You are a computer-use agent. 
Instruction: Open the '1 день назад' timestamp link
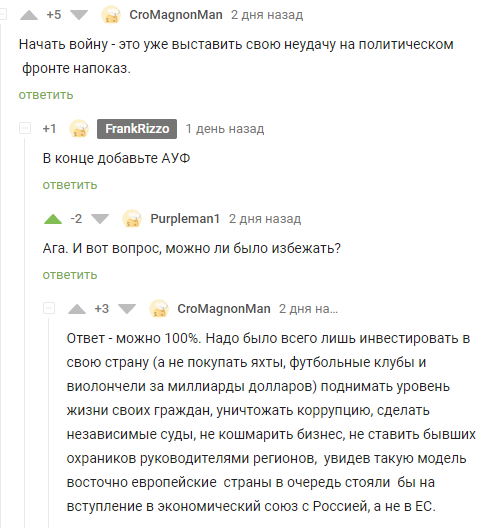pyautogui.click(x=225, y=129)
